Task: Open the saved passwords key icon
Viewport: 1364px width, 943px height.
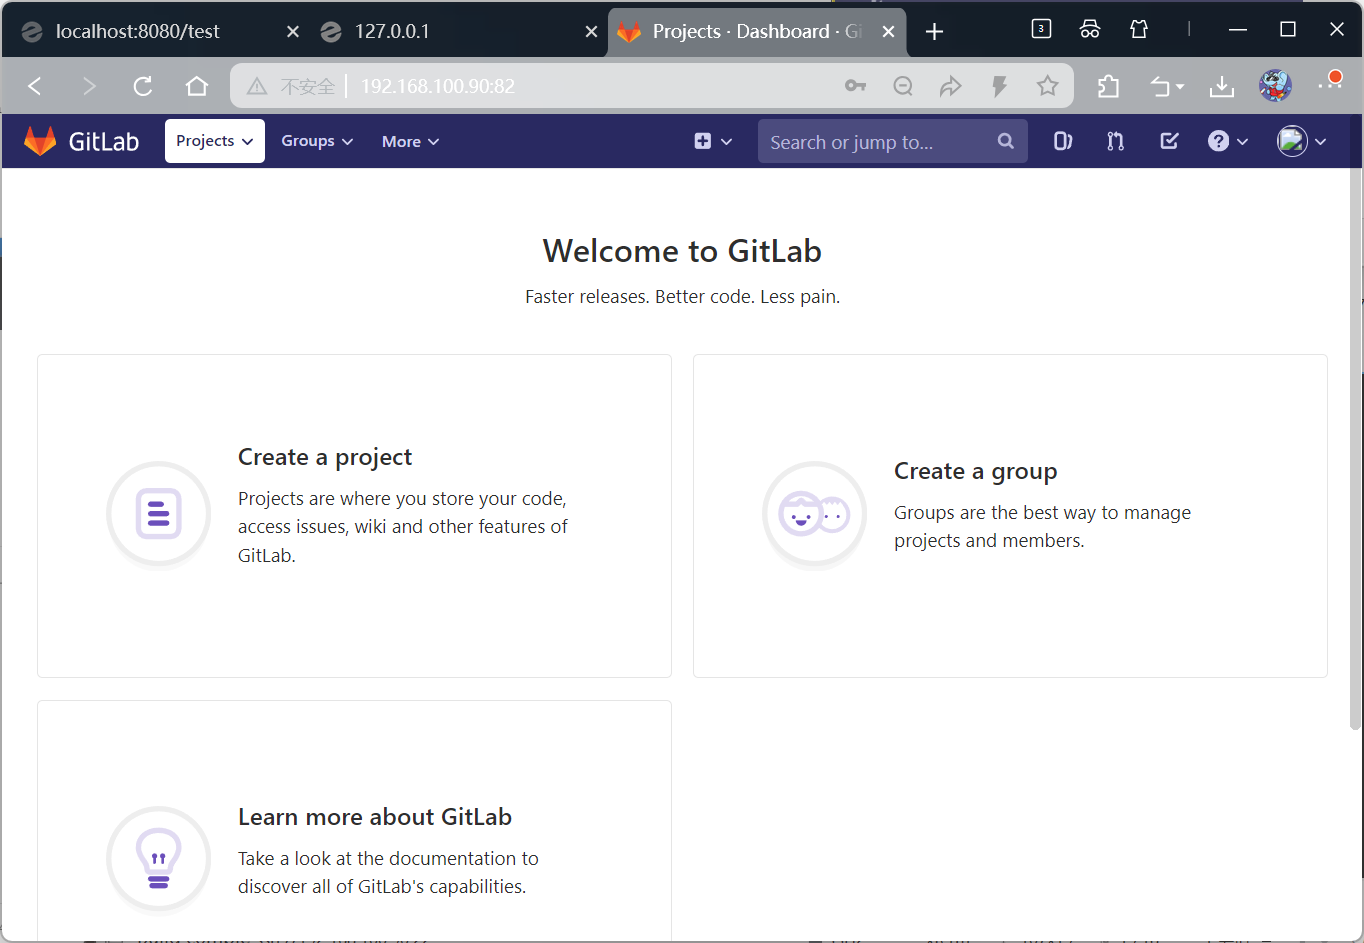Action: click(855, 86)
